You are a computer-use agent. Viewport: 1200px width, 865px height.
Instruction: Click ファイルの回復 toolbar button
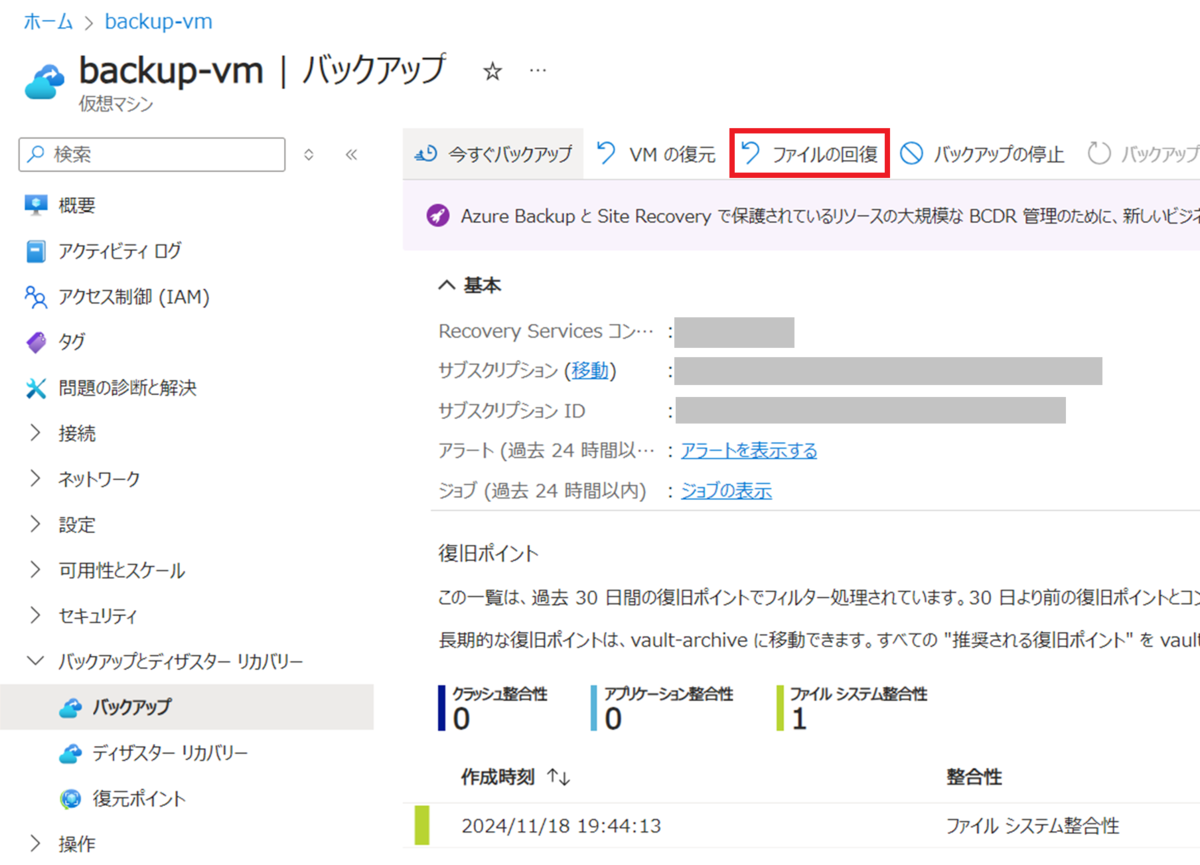pyautogui.click(x=809, y=154)
